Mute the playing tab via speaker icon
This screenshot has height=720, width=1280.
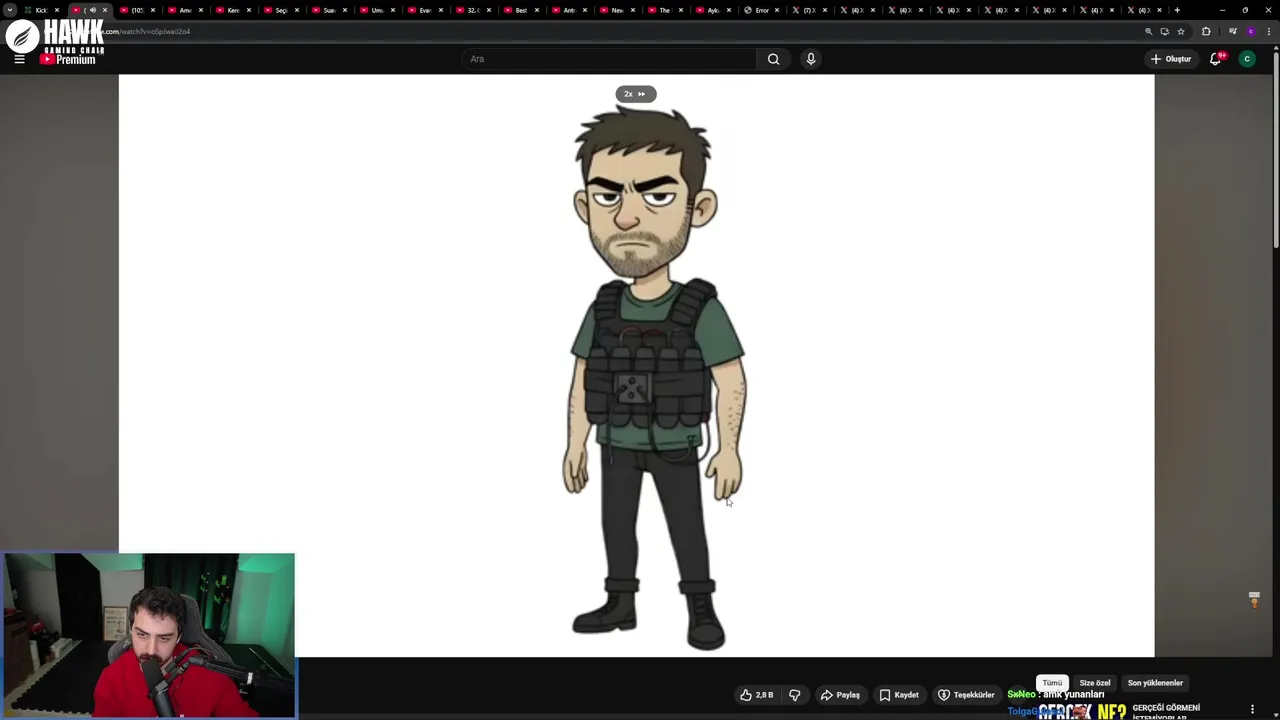click(x=93, y=10)
